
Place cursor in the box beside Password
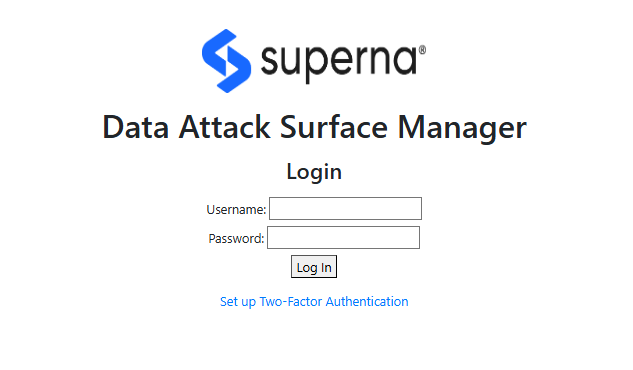[344, 238]
